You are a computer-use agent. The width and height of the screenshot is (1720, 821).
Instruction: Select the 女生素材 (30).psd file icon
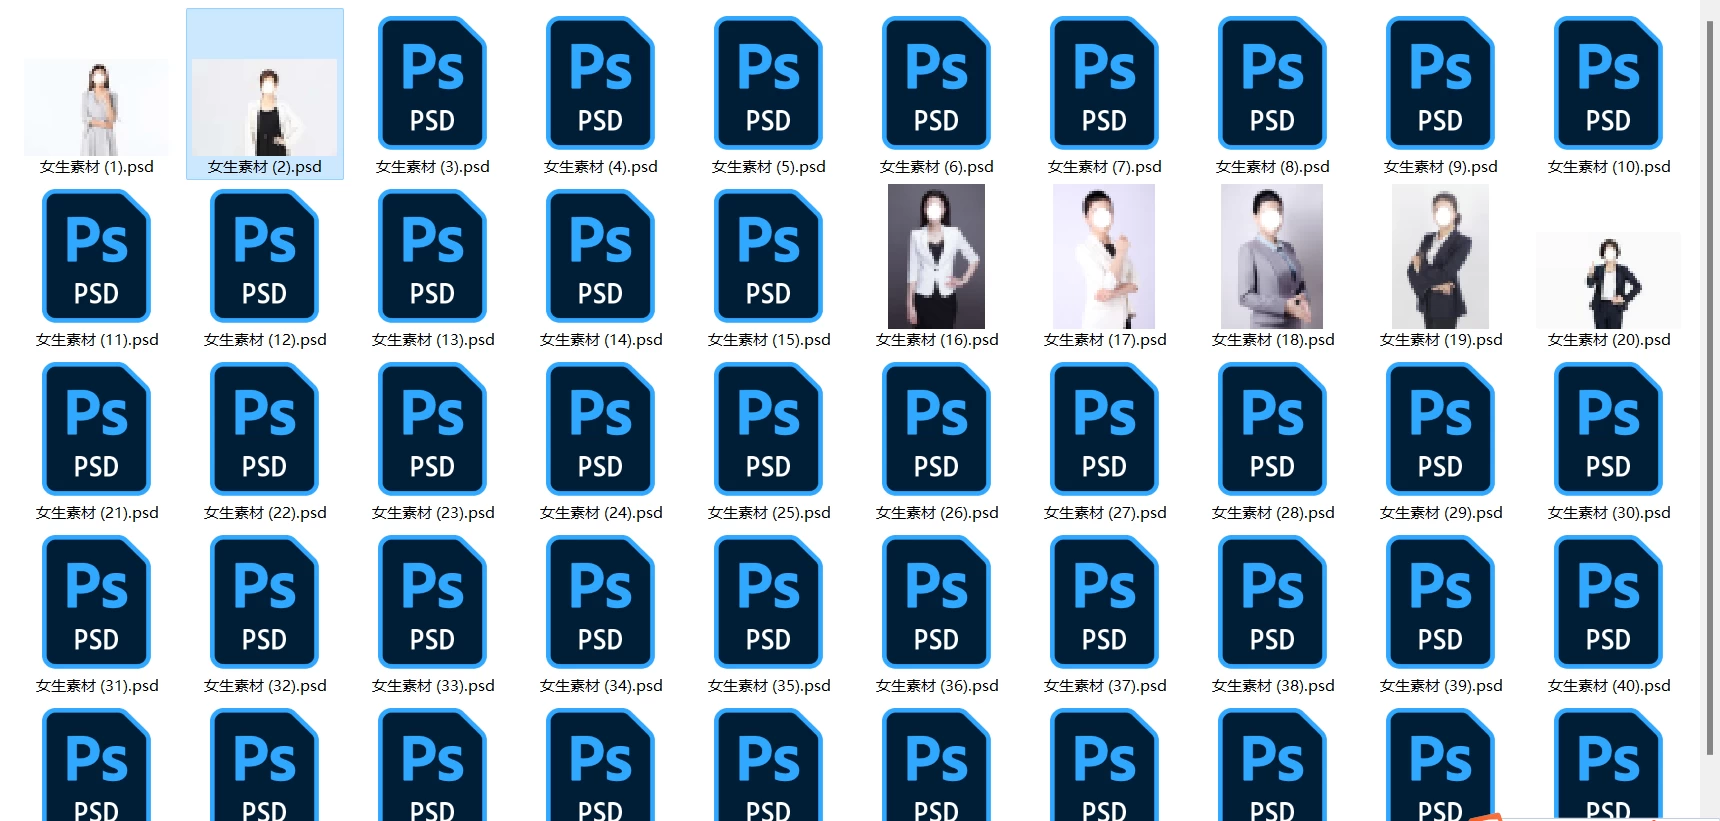click(1608, 429)
